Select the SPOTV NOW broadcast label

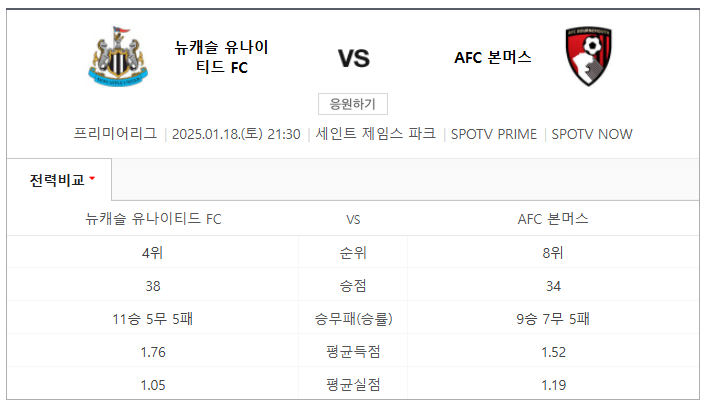(592, 134)
